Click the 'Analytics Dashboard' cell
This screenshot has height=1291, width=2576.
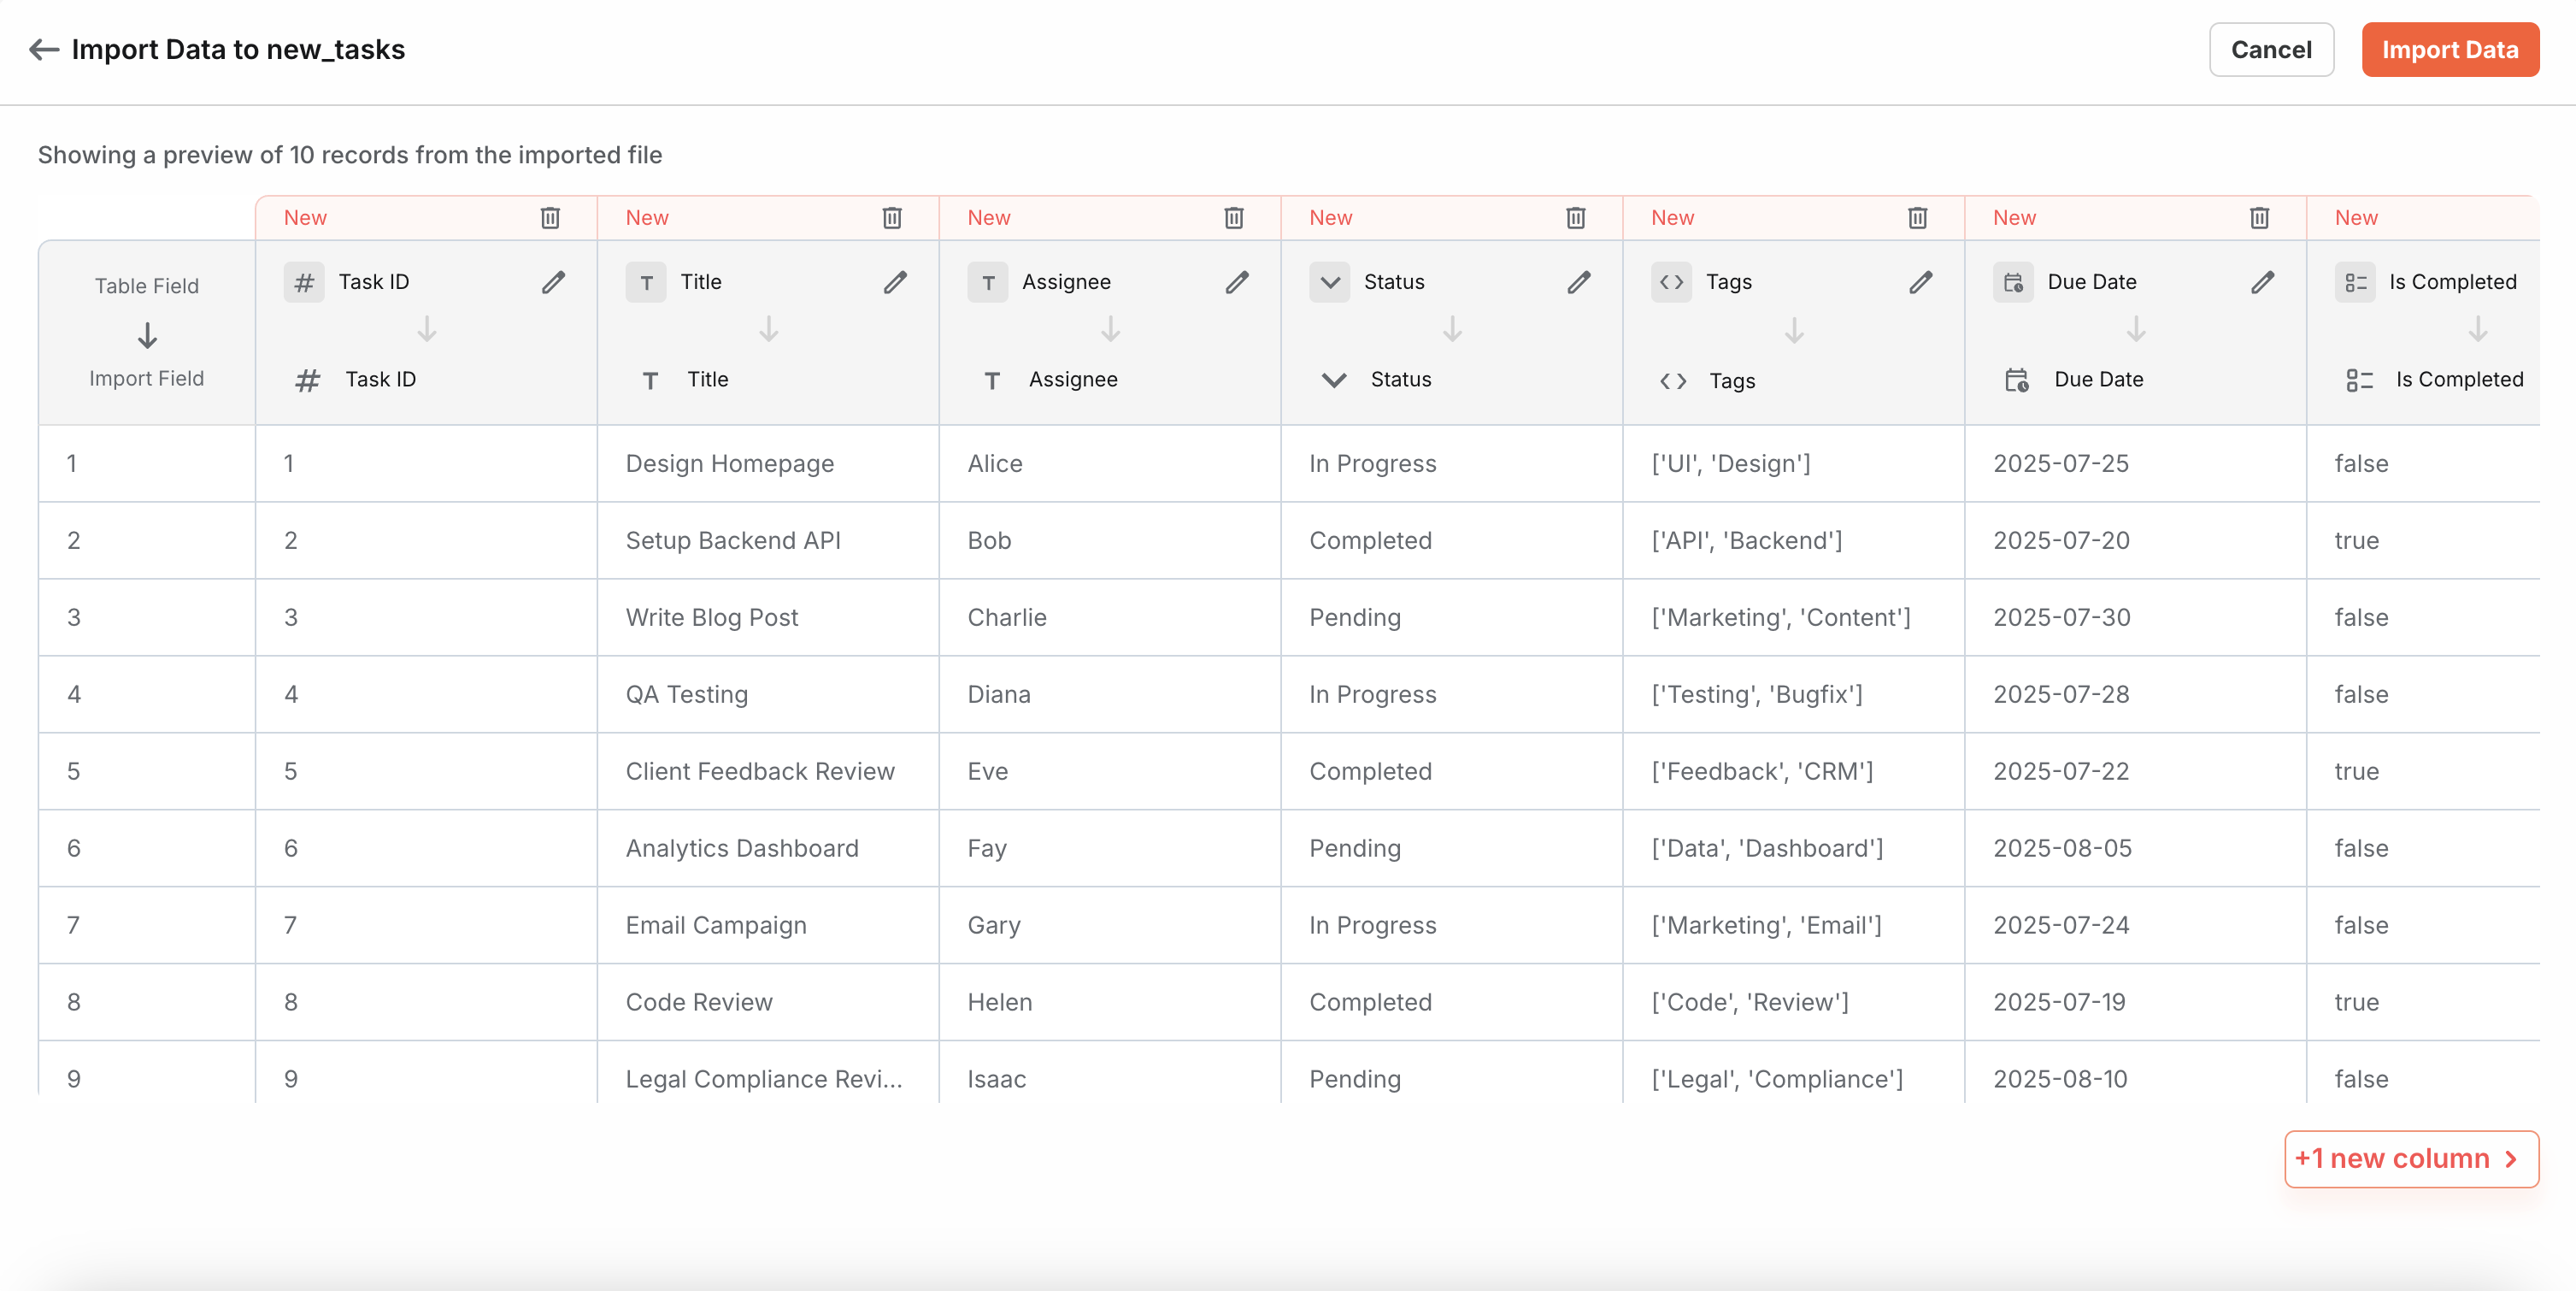tap(768, 848)
